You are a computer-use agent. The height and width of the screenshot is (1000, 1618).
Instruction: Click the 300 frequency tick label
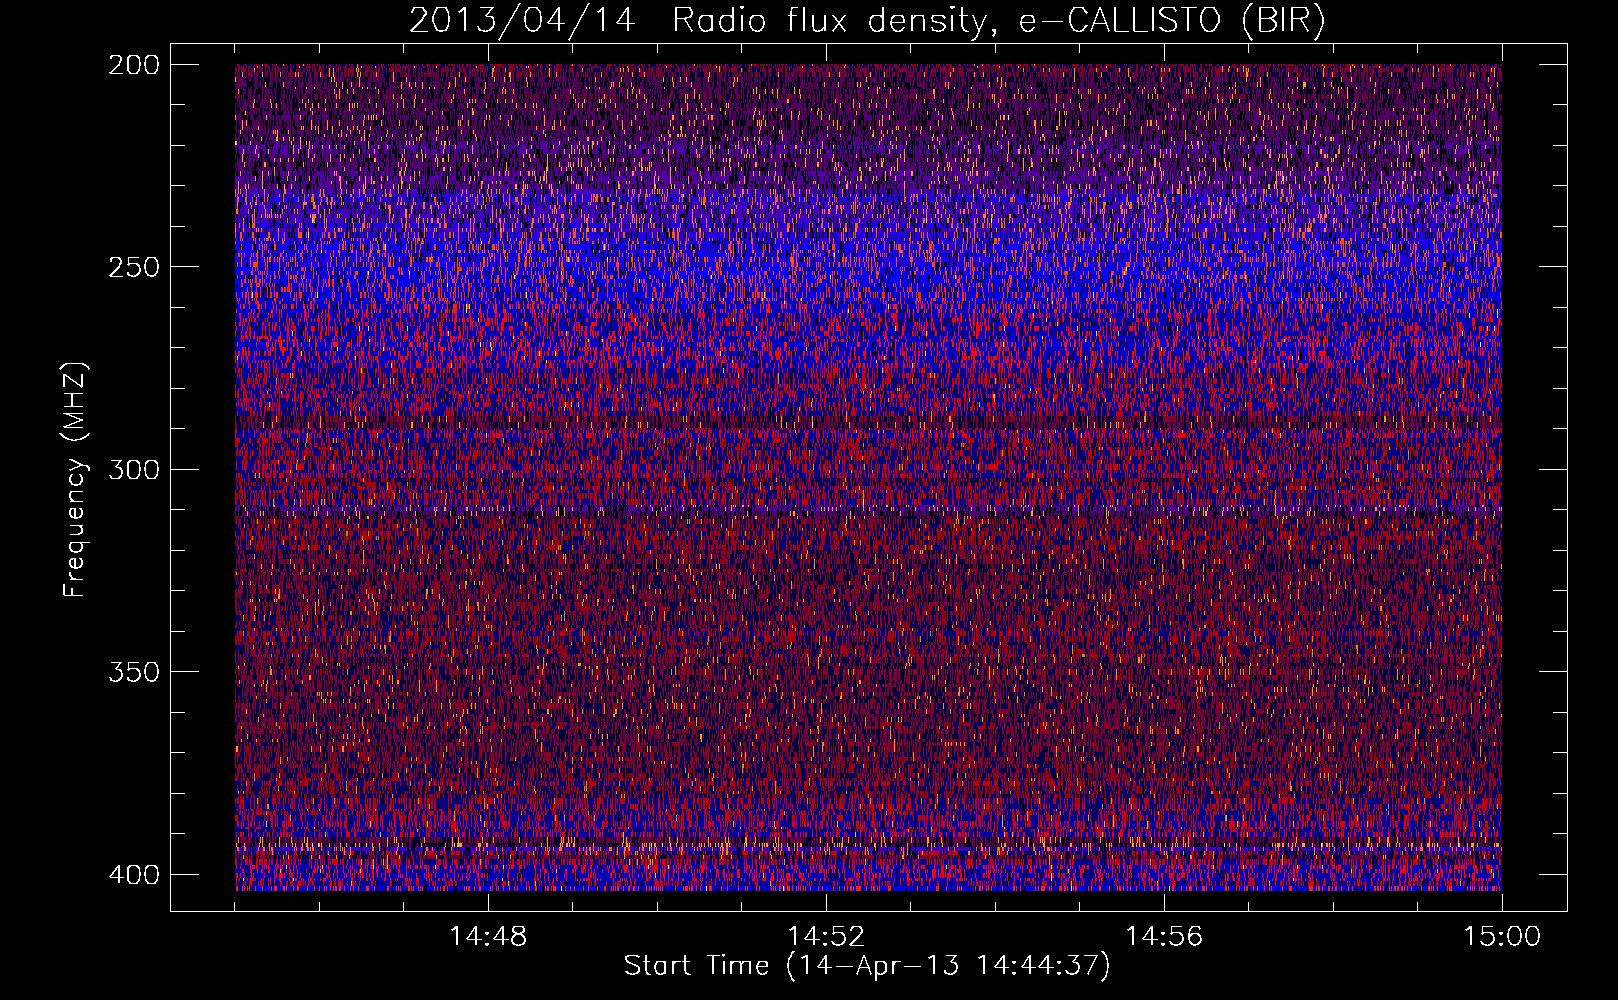click(133, 469)
